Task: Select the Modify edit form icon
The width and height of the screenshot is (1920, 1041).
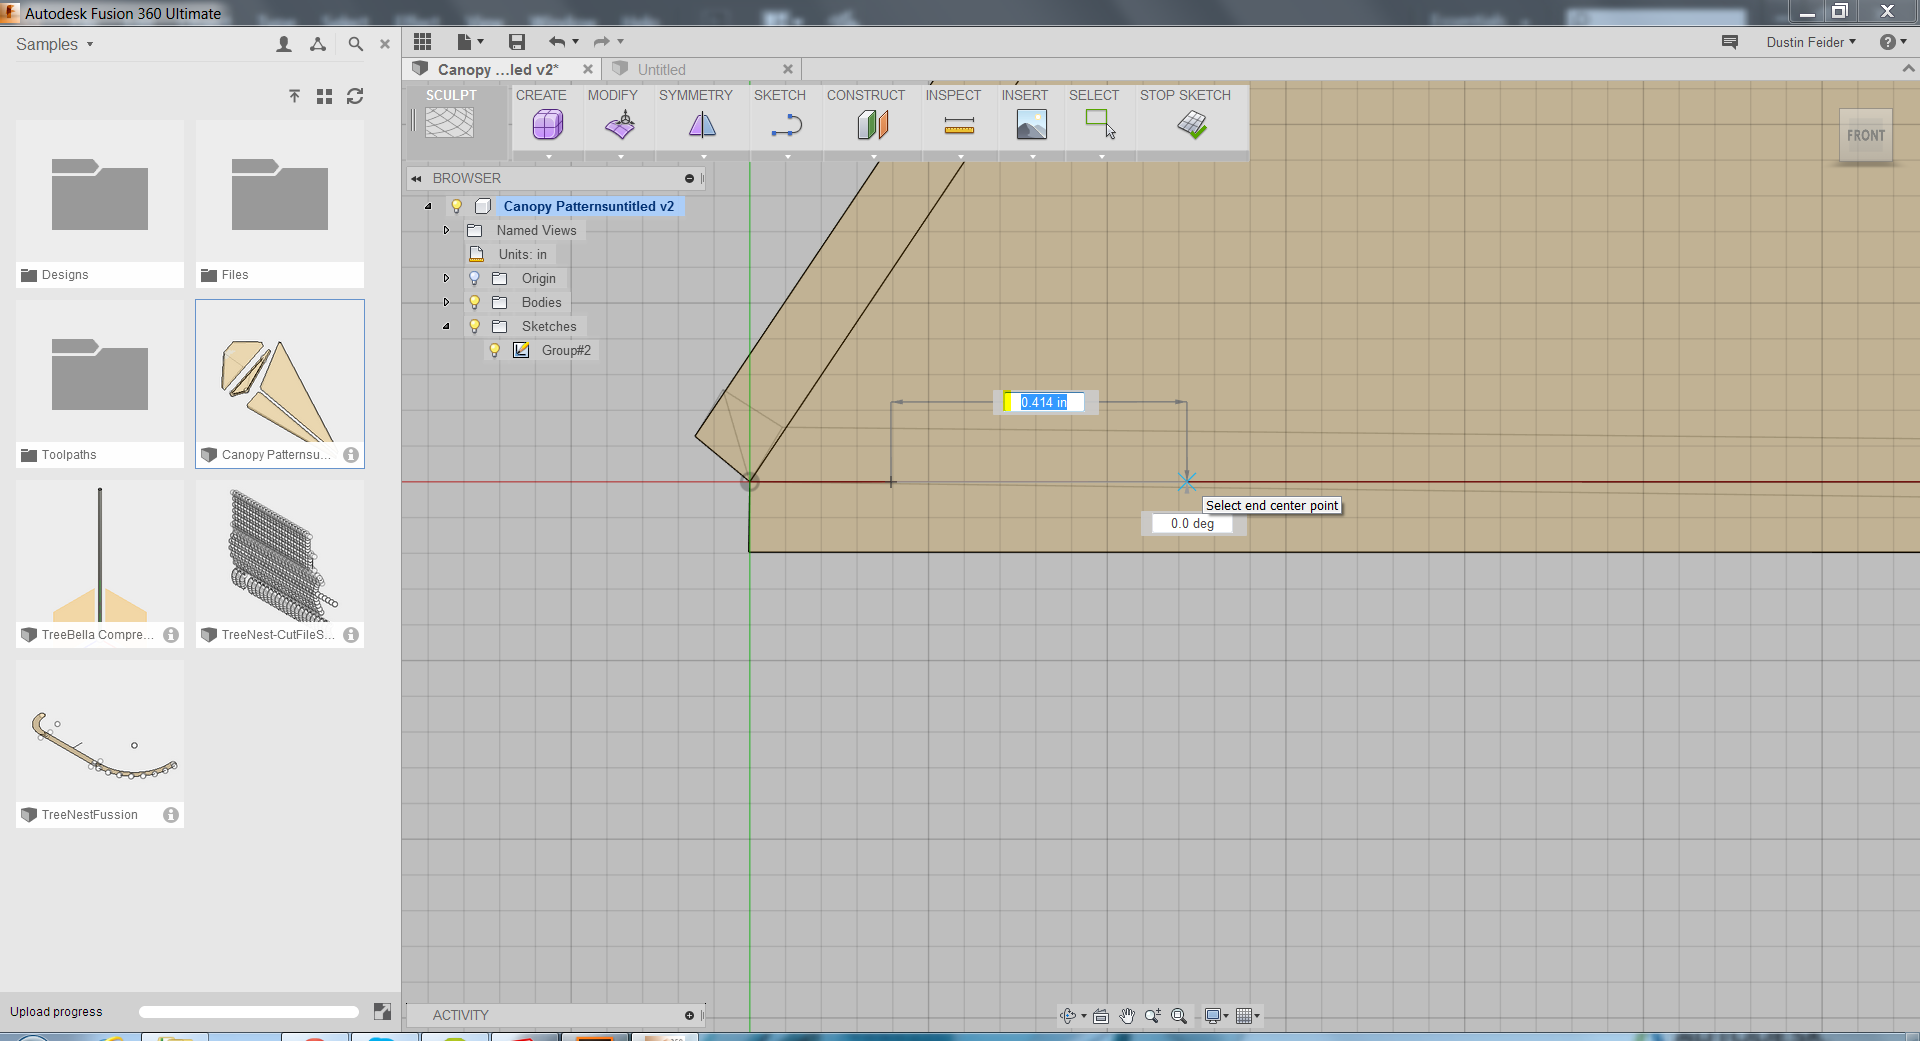Action: (620, 125)
